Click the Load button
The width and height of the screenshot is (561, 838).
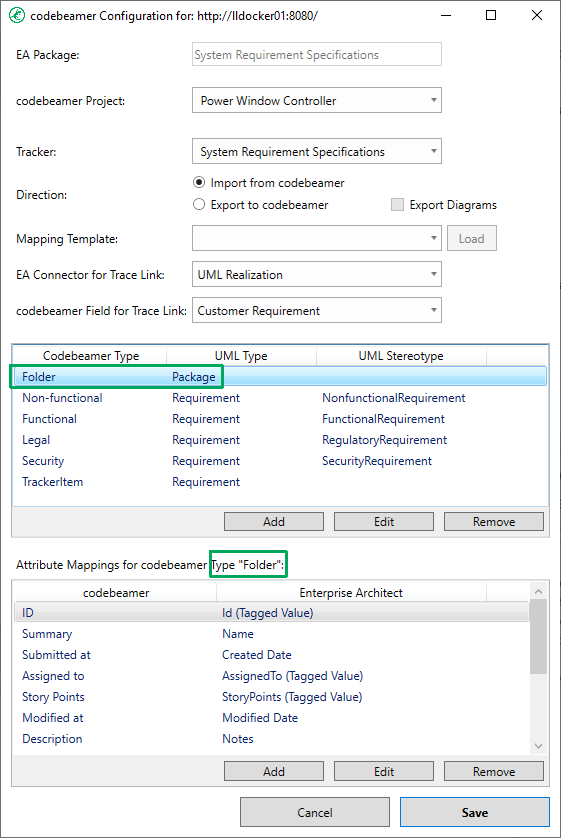point(472,238)
